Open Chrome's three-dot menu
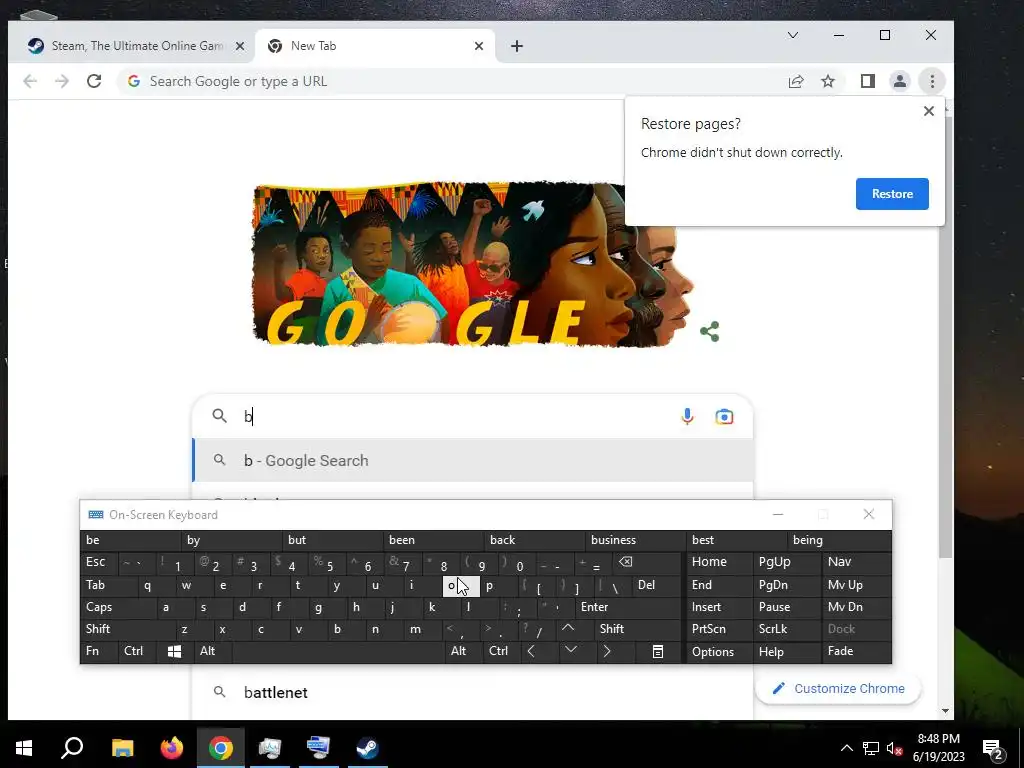 coord(932,81)
